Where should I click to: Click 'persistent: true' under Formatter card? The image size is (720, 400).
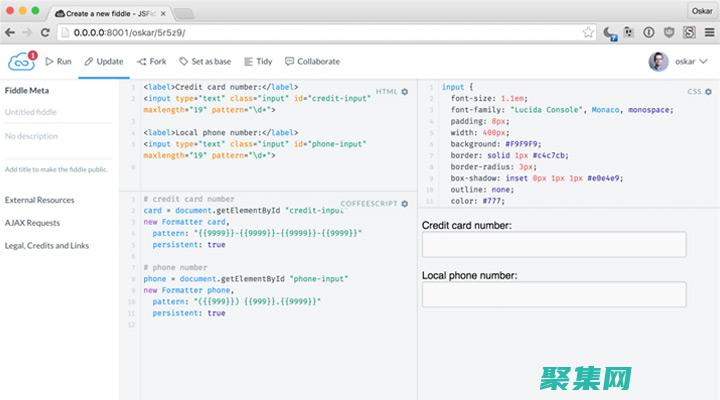click(189, 245)
